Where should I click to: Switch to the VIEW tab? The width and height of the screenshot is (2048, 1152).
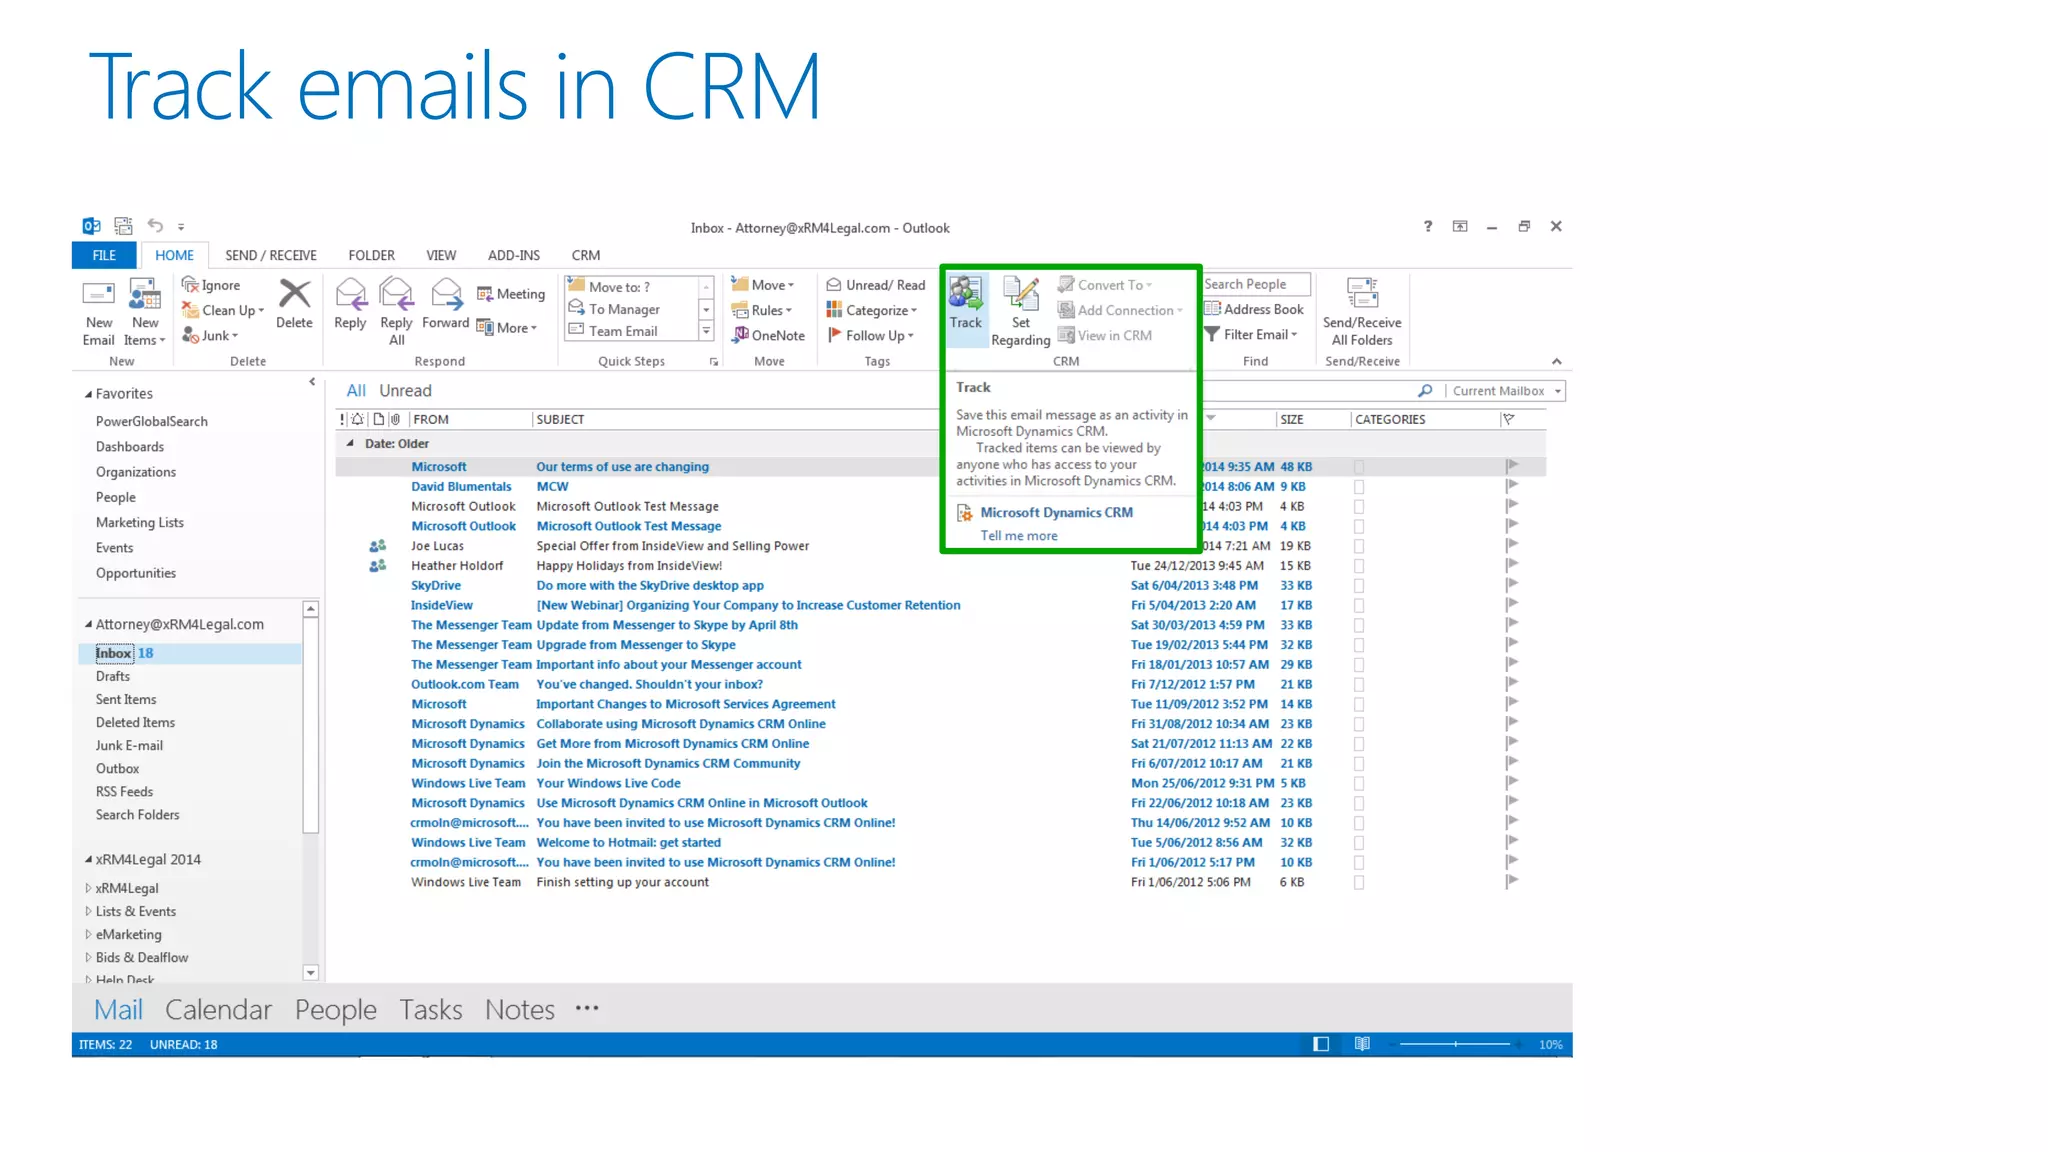(x=441, y=255)
